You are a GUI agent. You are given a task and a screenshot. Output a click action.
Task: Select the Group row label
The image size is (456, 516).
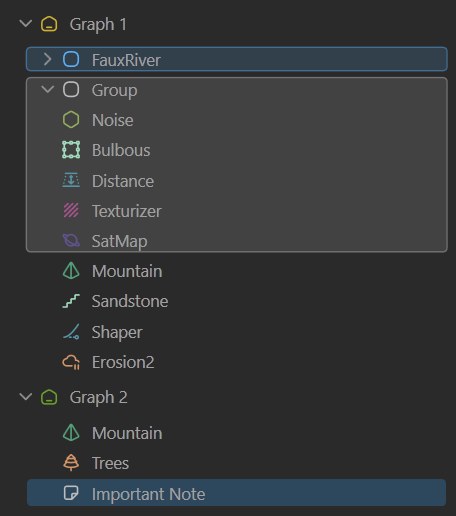click(x=114, y=91)
